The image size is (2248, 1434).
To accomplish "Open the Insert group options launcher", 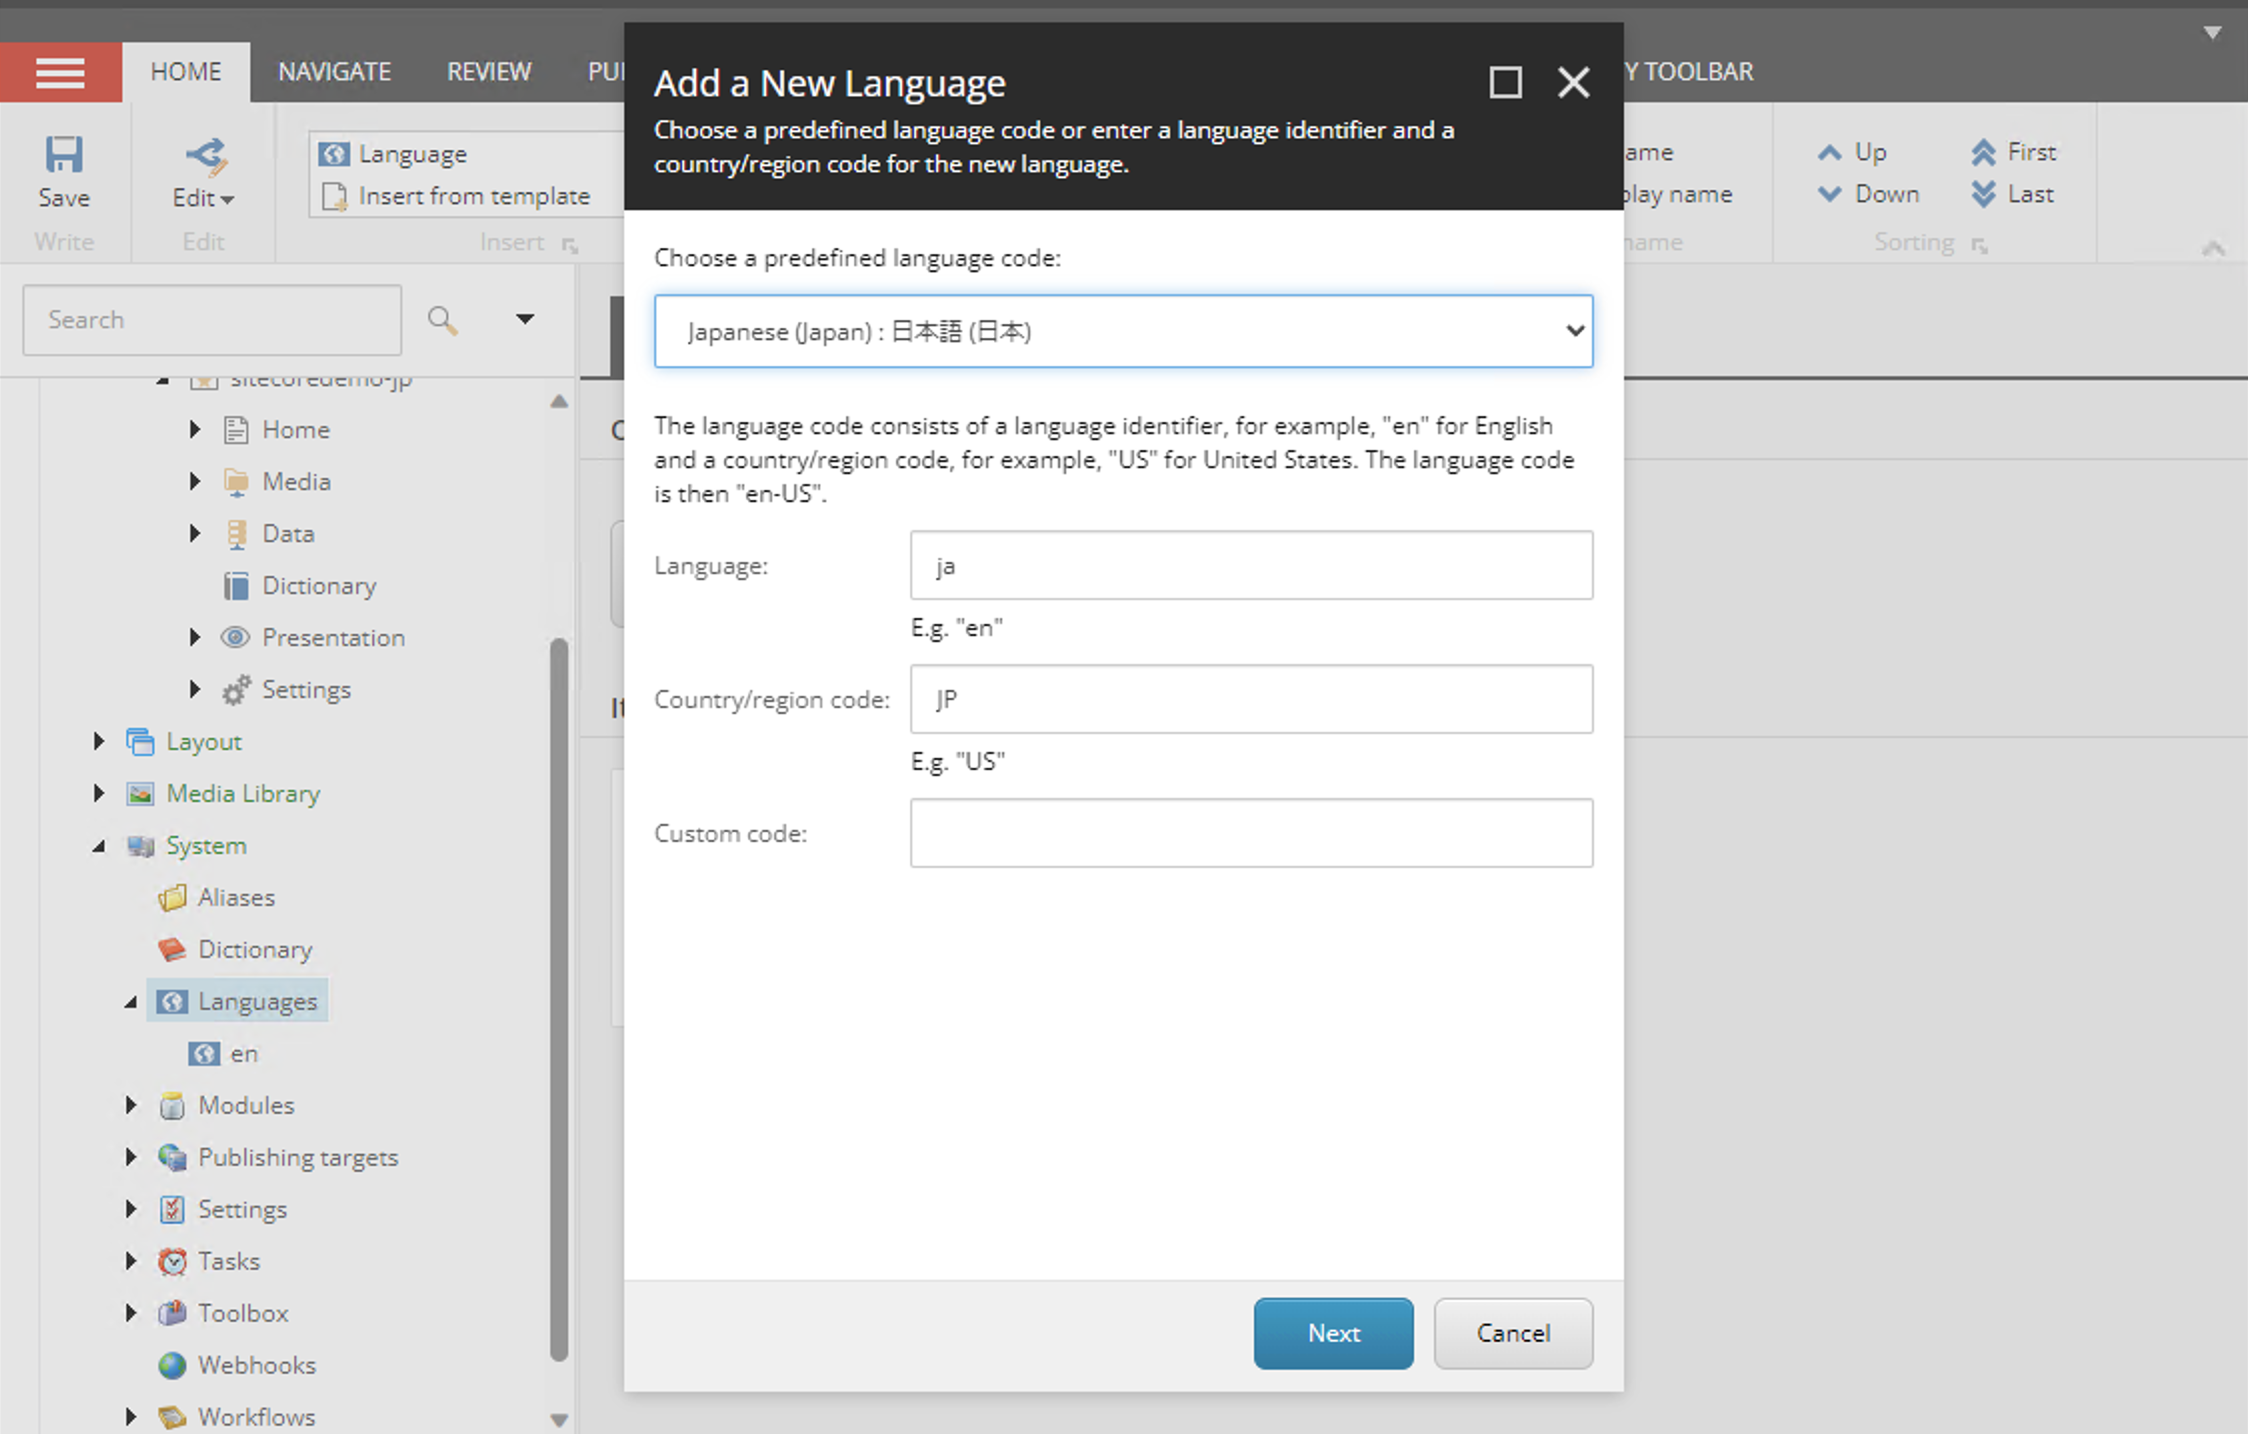I will 570,245.
